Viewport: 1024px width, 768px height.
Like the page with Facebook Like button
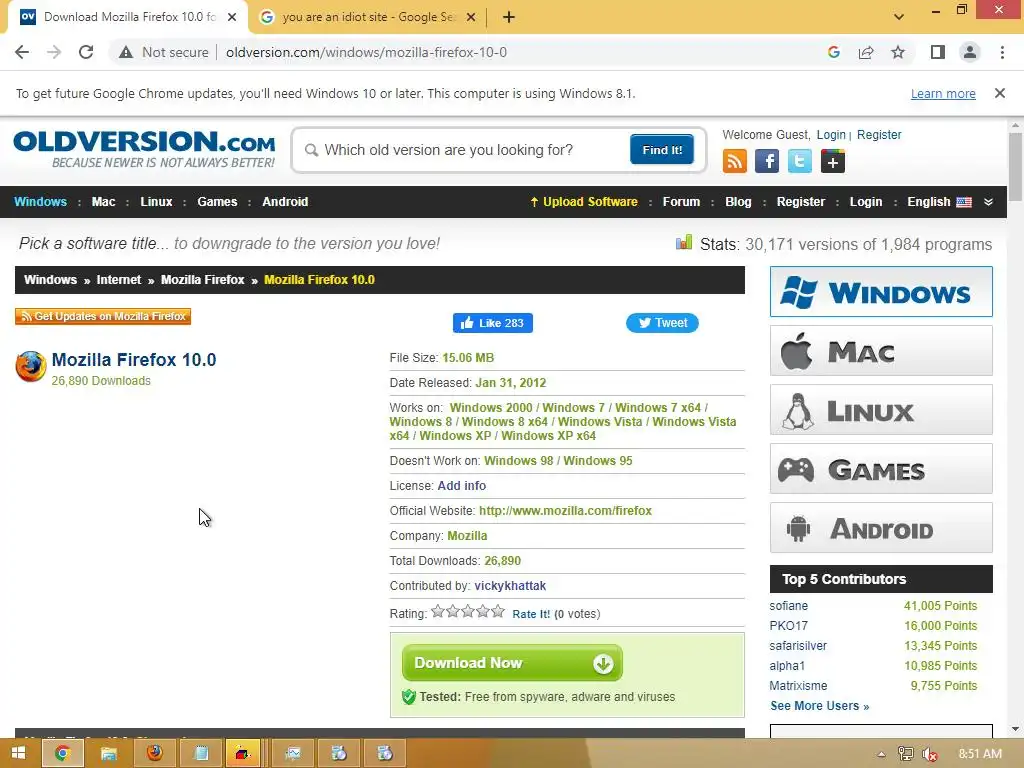coord(492,323)
